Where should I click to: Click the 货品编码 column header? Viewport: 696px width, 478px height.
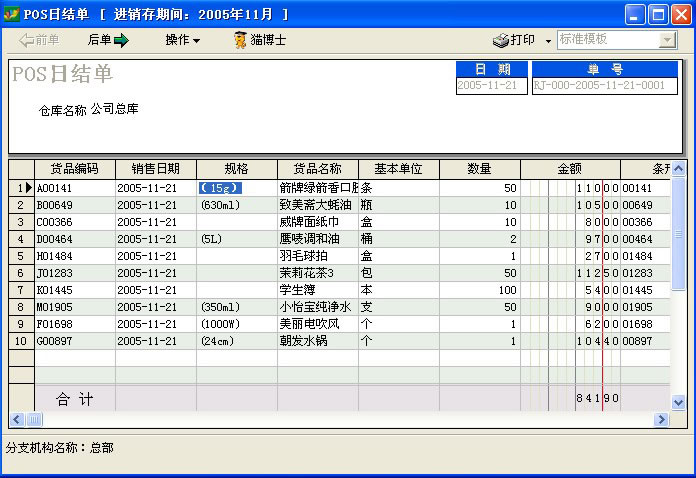tap(75, 169)
